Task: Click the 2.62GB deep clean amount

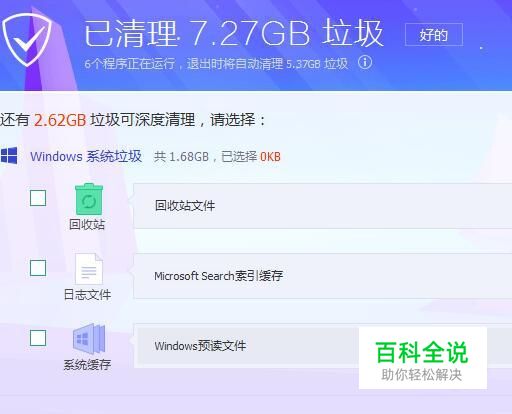Action: click(x=60, y=120)
